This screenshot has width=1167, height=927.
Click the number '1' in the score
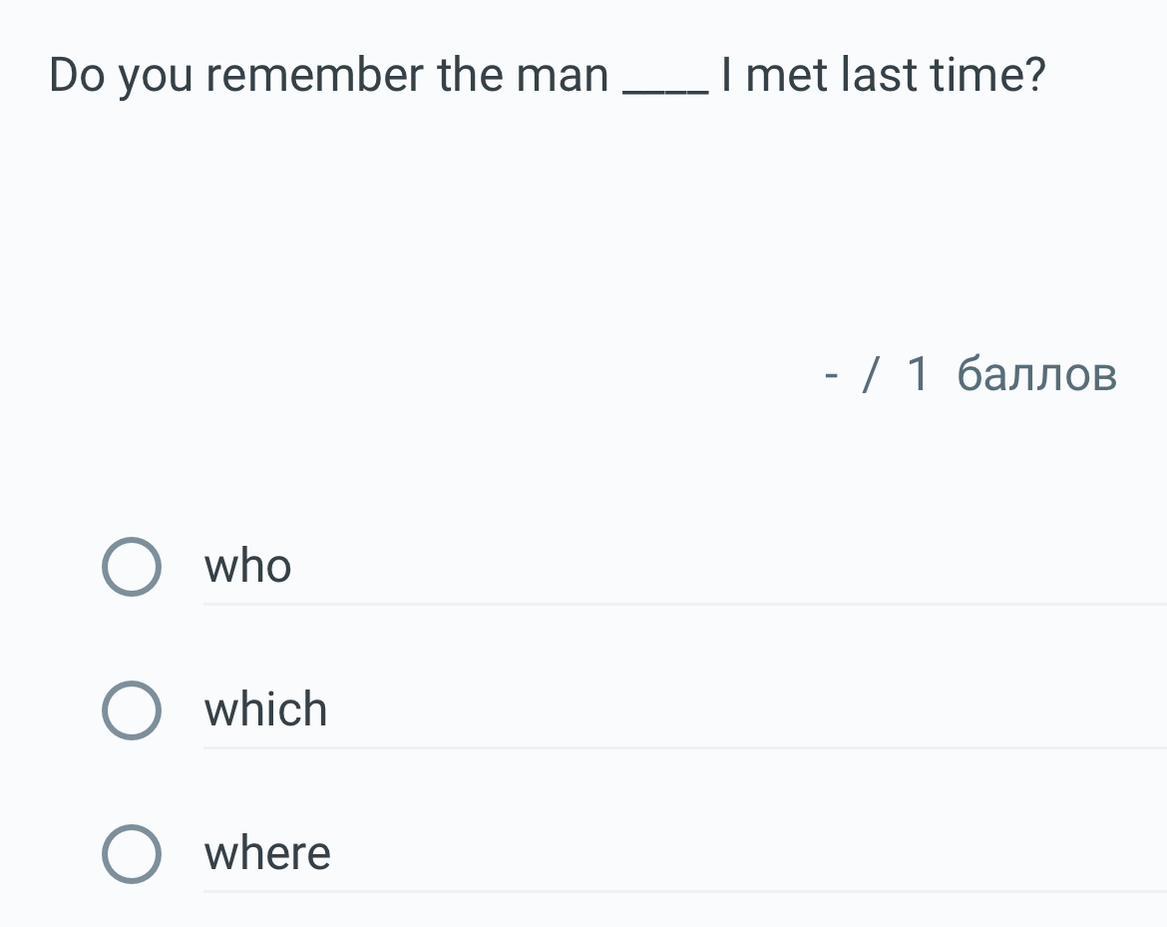[918, 375]
